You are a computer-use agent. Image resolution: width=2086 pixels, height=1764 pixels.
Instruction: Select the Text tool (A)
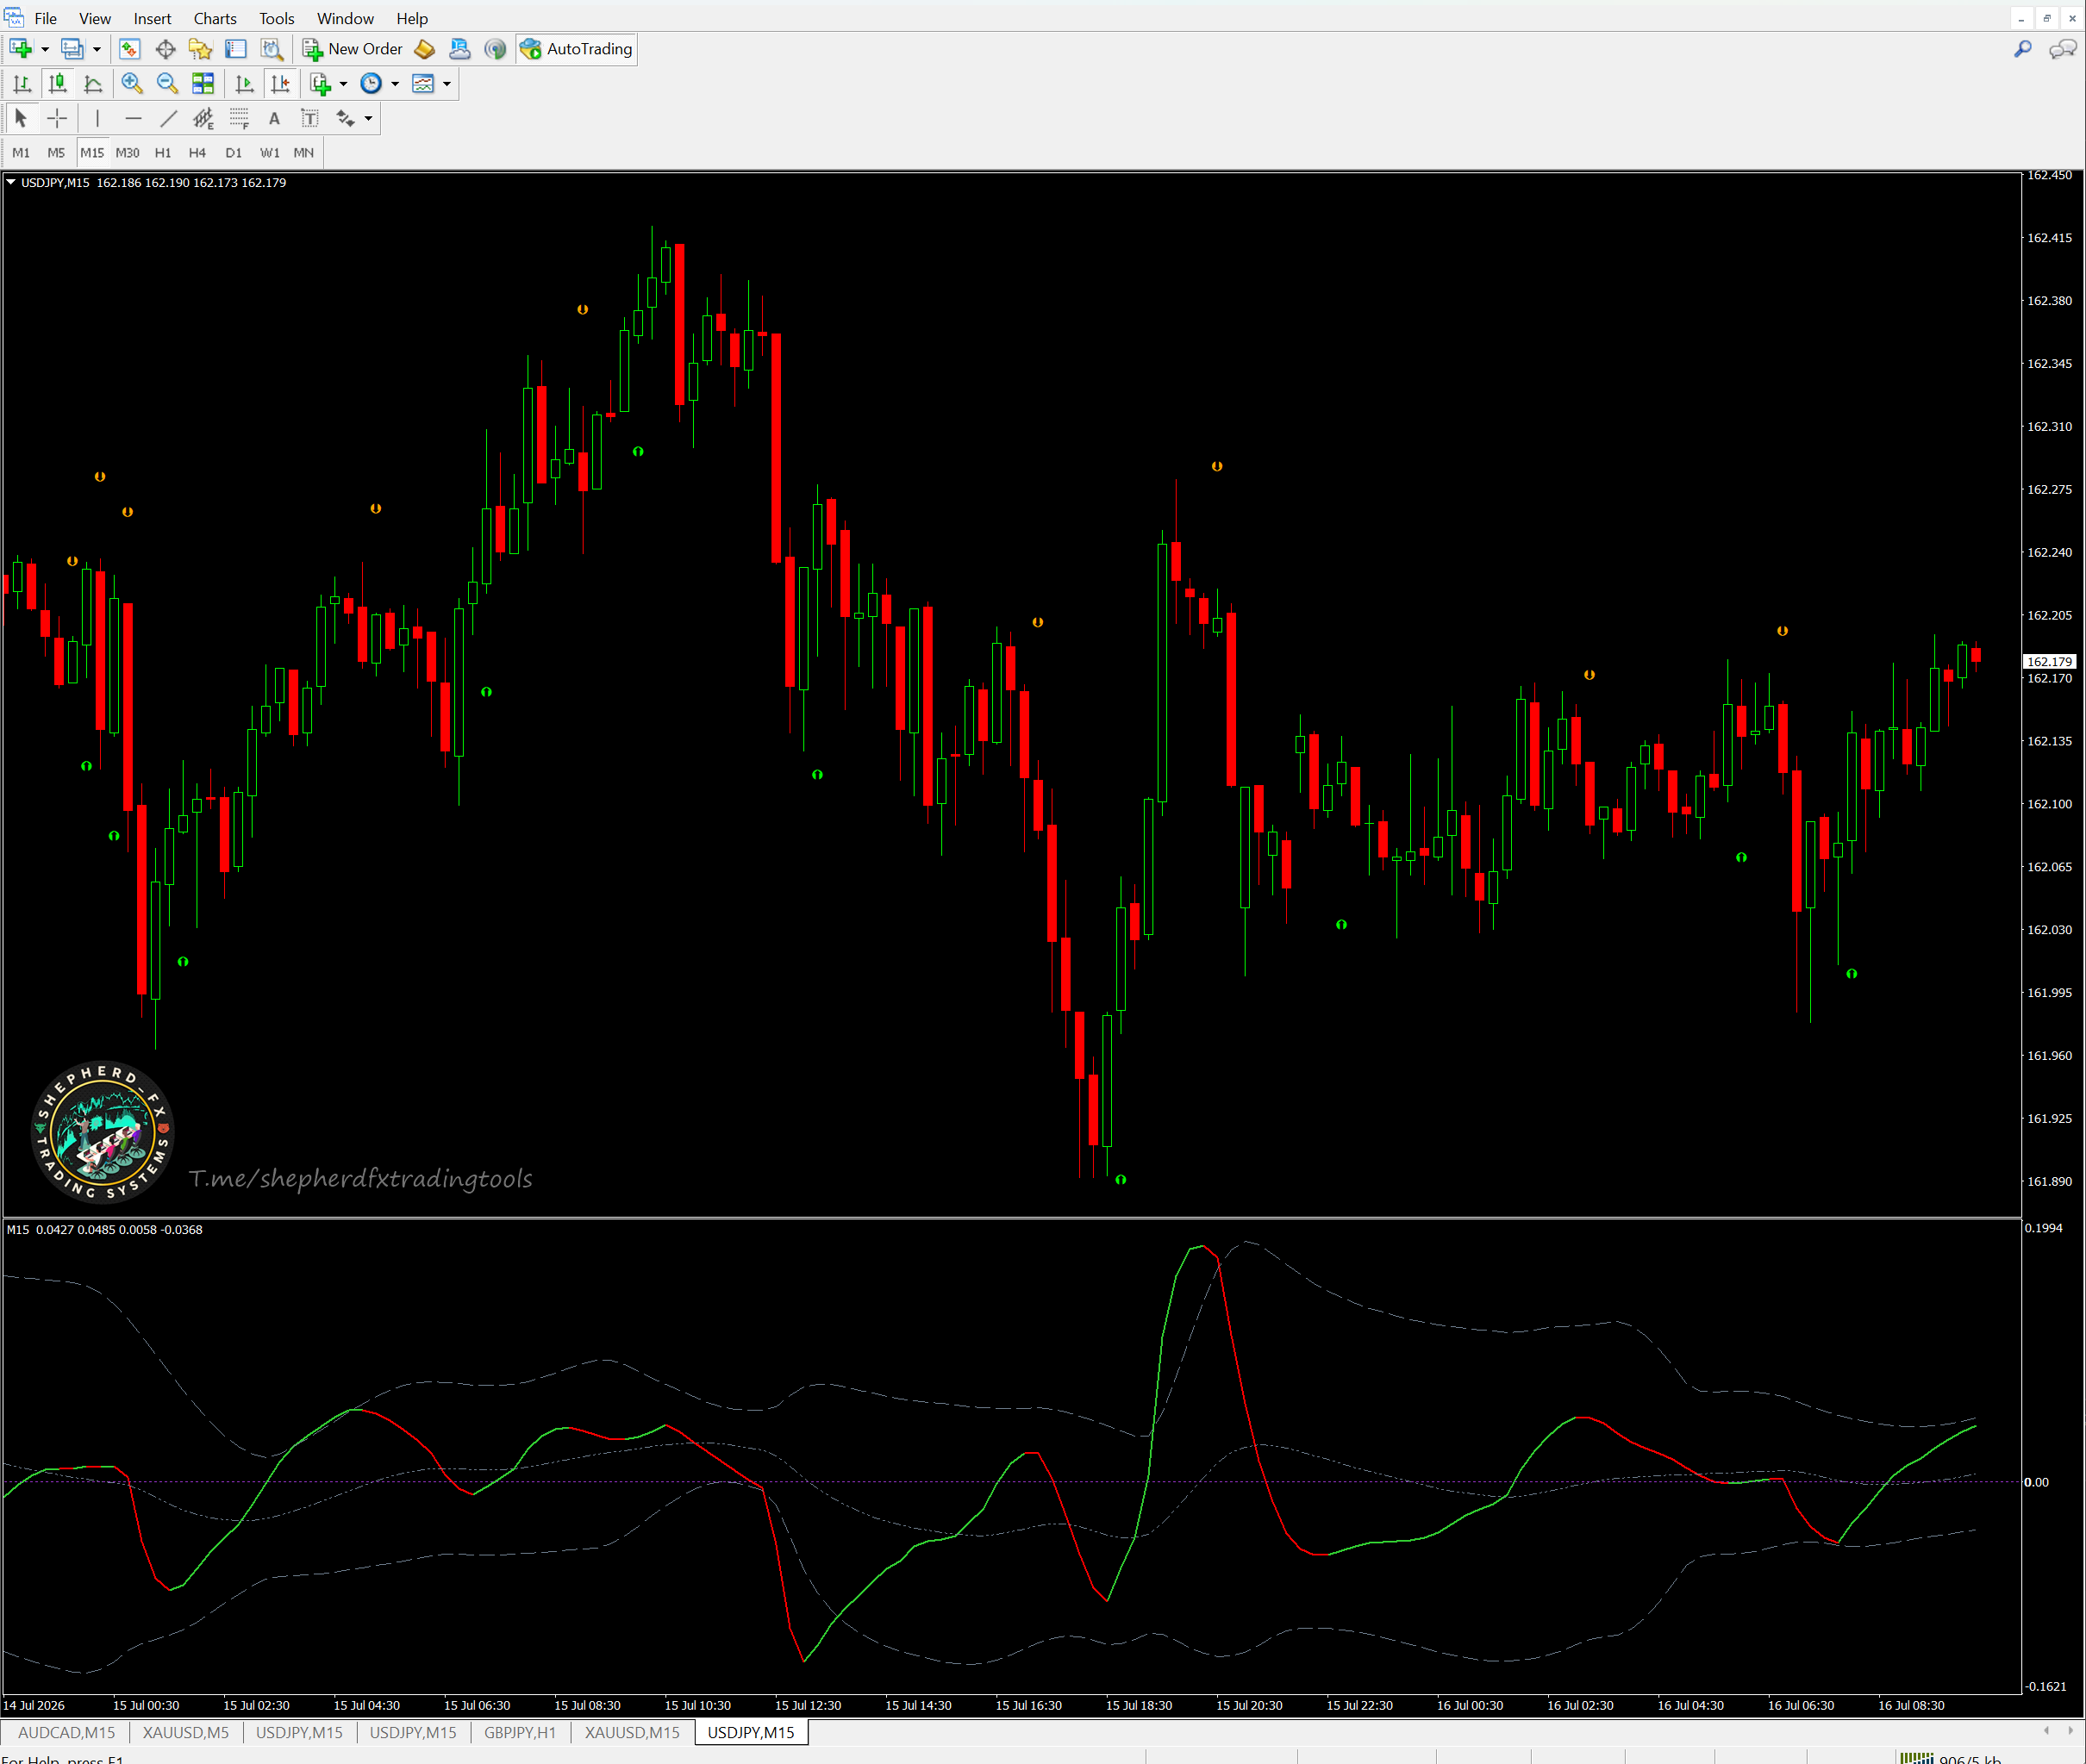click(x=274, y=119)
